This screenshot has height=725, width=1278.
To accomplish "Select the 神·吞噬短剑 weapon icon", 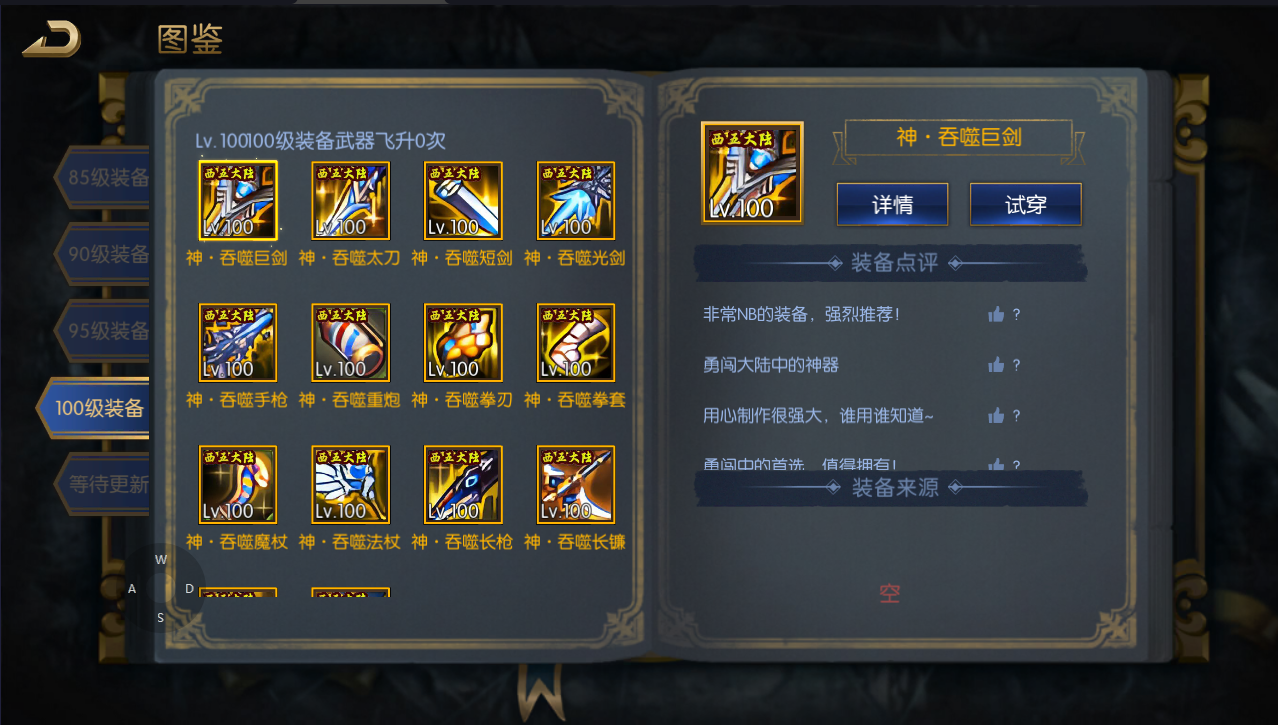I will click(x=463, y=201).
